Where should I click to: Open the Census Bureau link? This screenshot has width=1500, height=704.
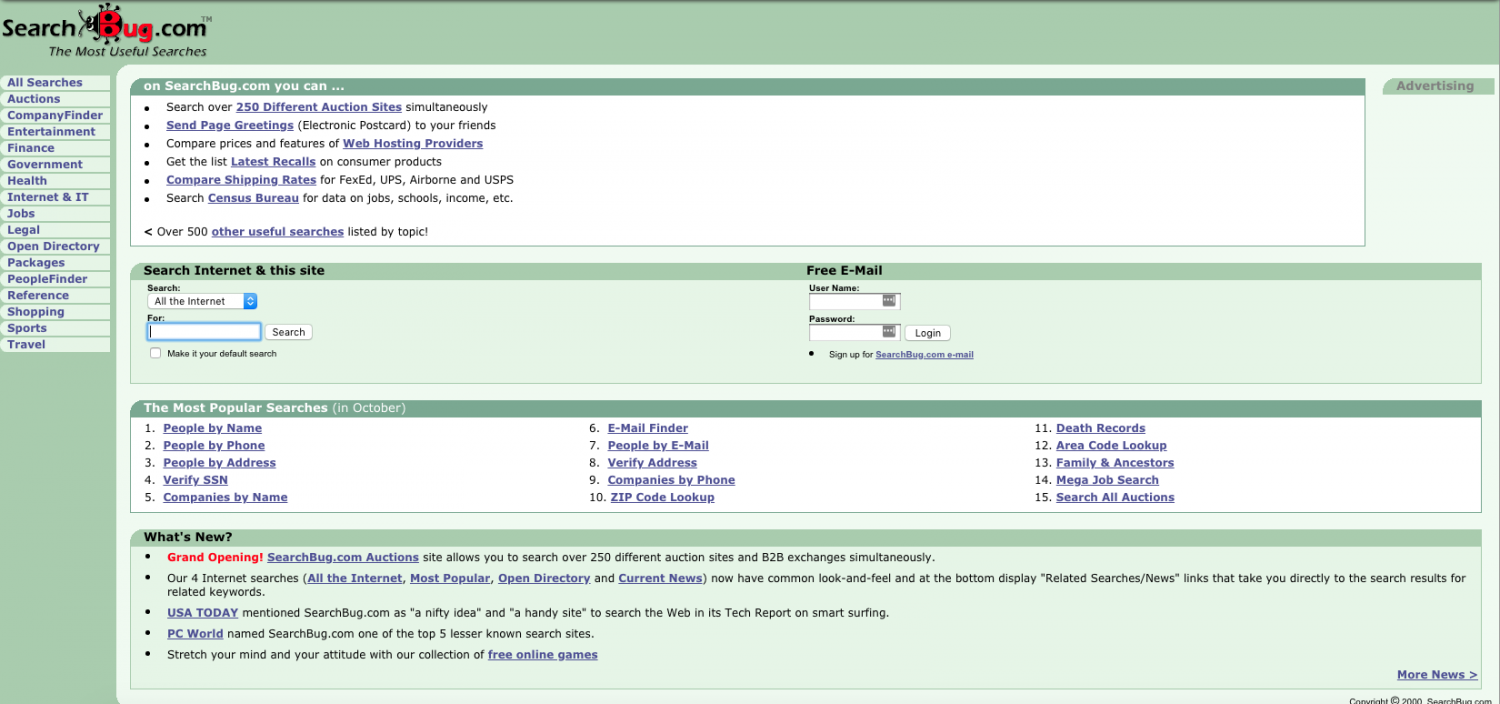[253, 198]
